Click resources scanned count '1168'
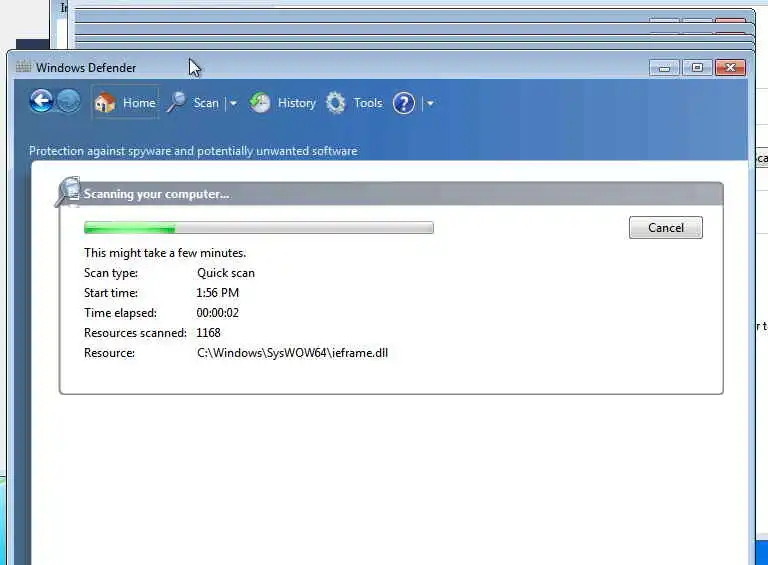 [x=208, y=333]
